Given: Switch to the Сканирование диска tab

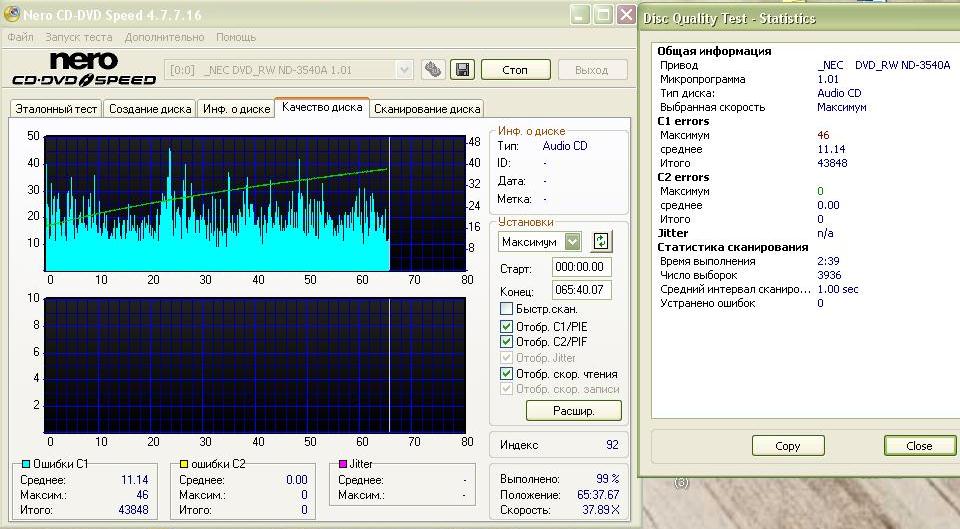Looking at the screenshot, I should pos(426,109).
